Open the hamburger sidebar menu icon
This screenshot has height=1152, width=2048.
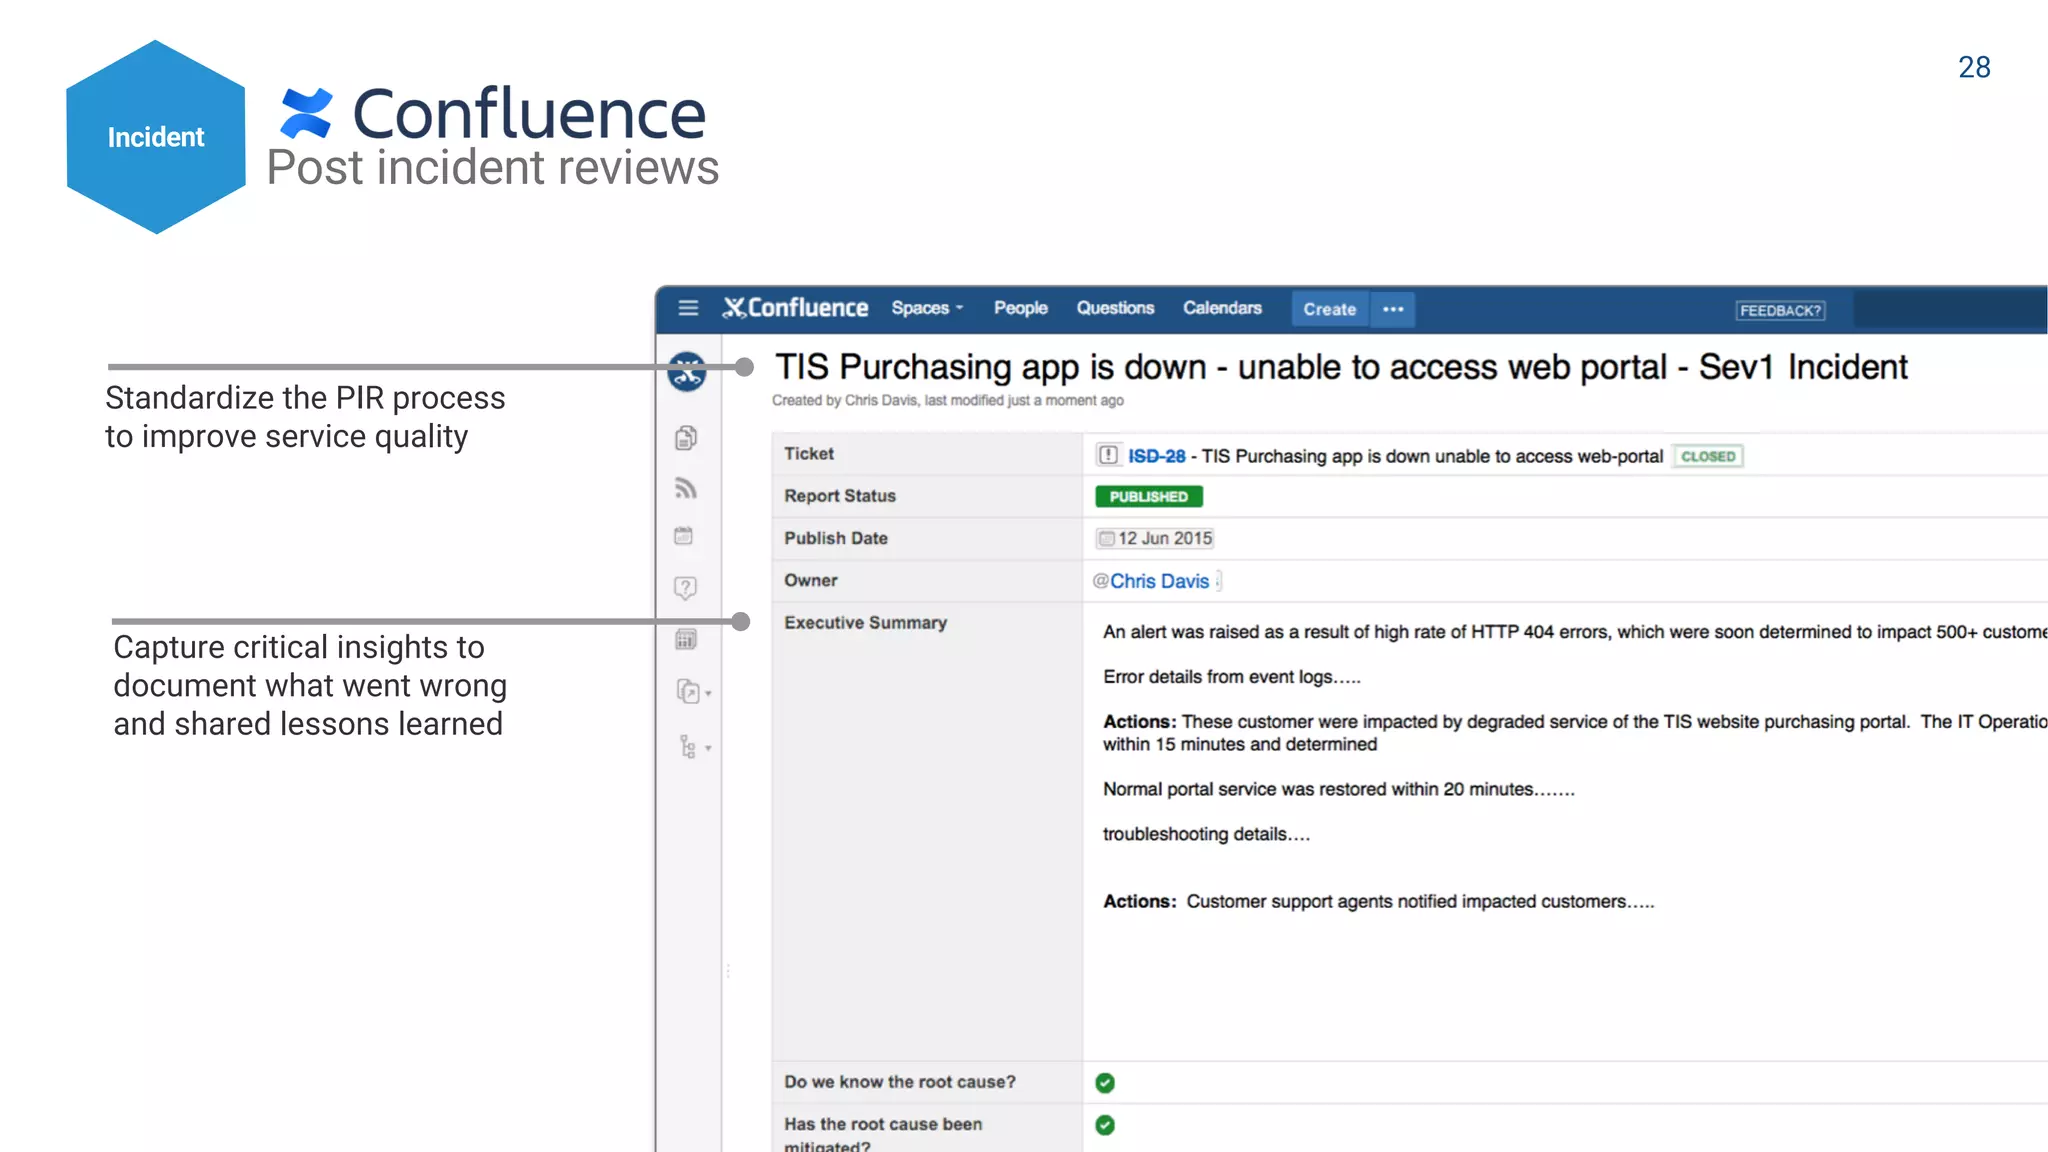coord(688,308)
